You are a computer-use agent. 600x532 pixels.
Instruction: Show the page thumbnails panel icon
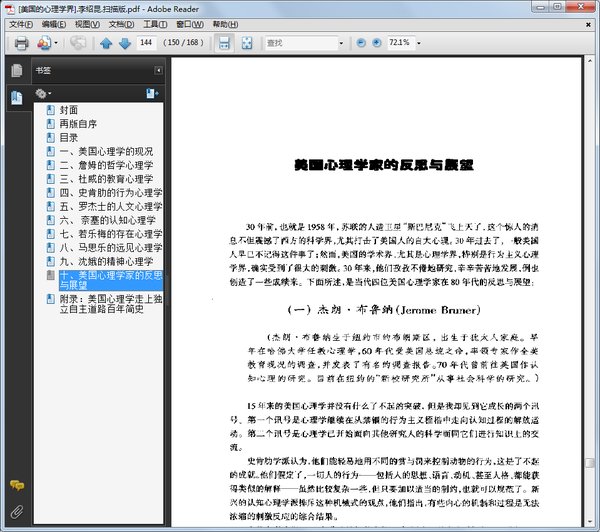[x=16, y=70]
